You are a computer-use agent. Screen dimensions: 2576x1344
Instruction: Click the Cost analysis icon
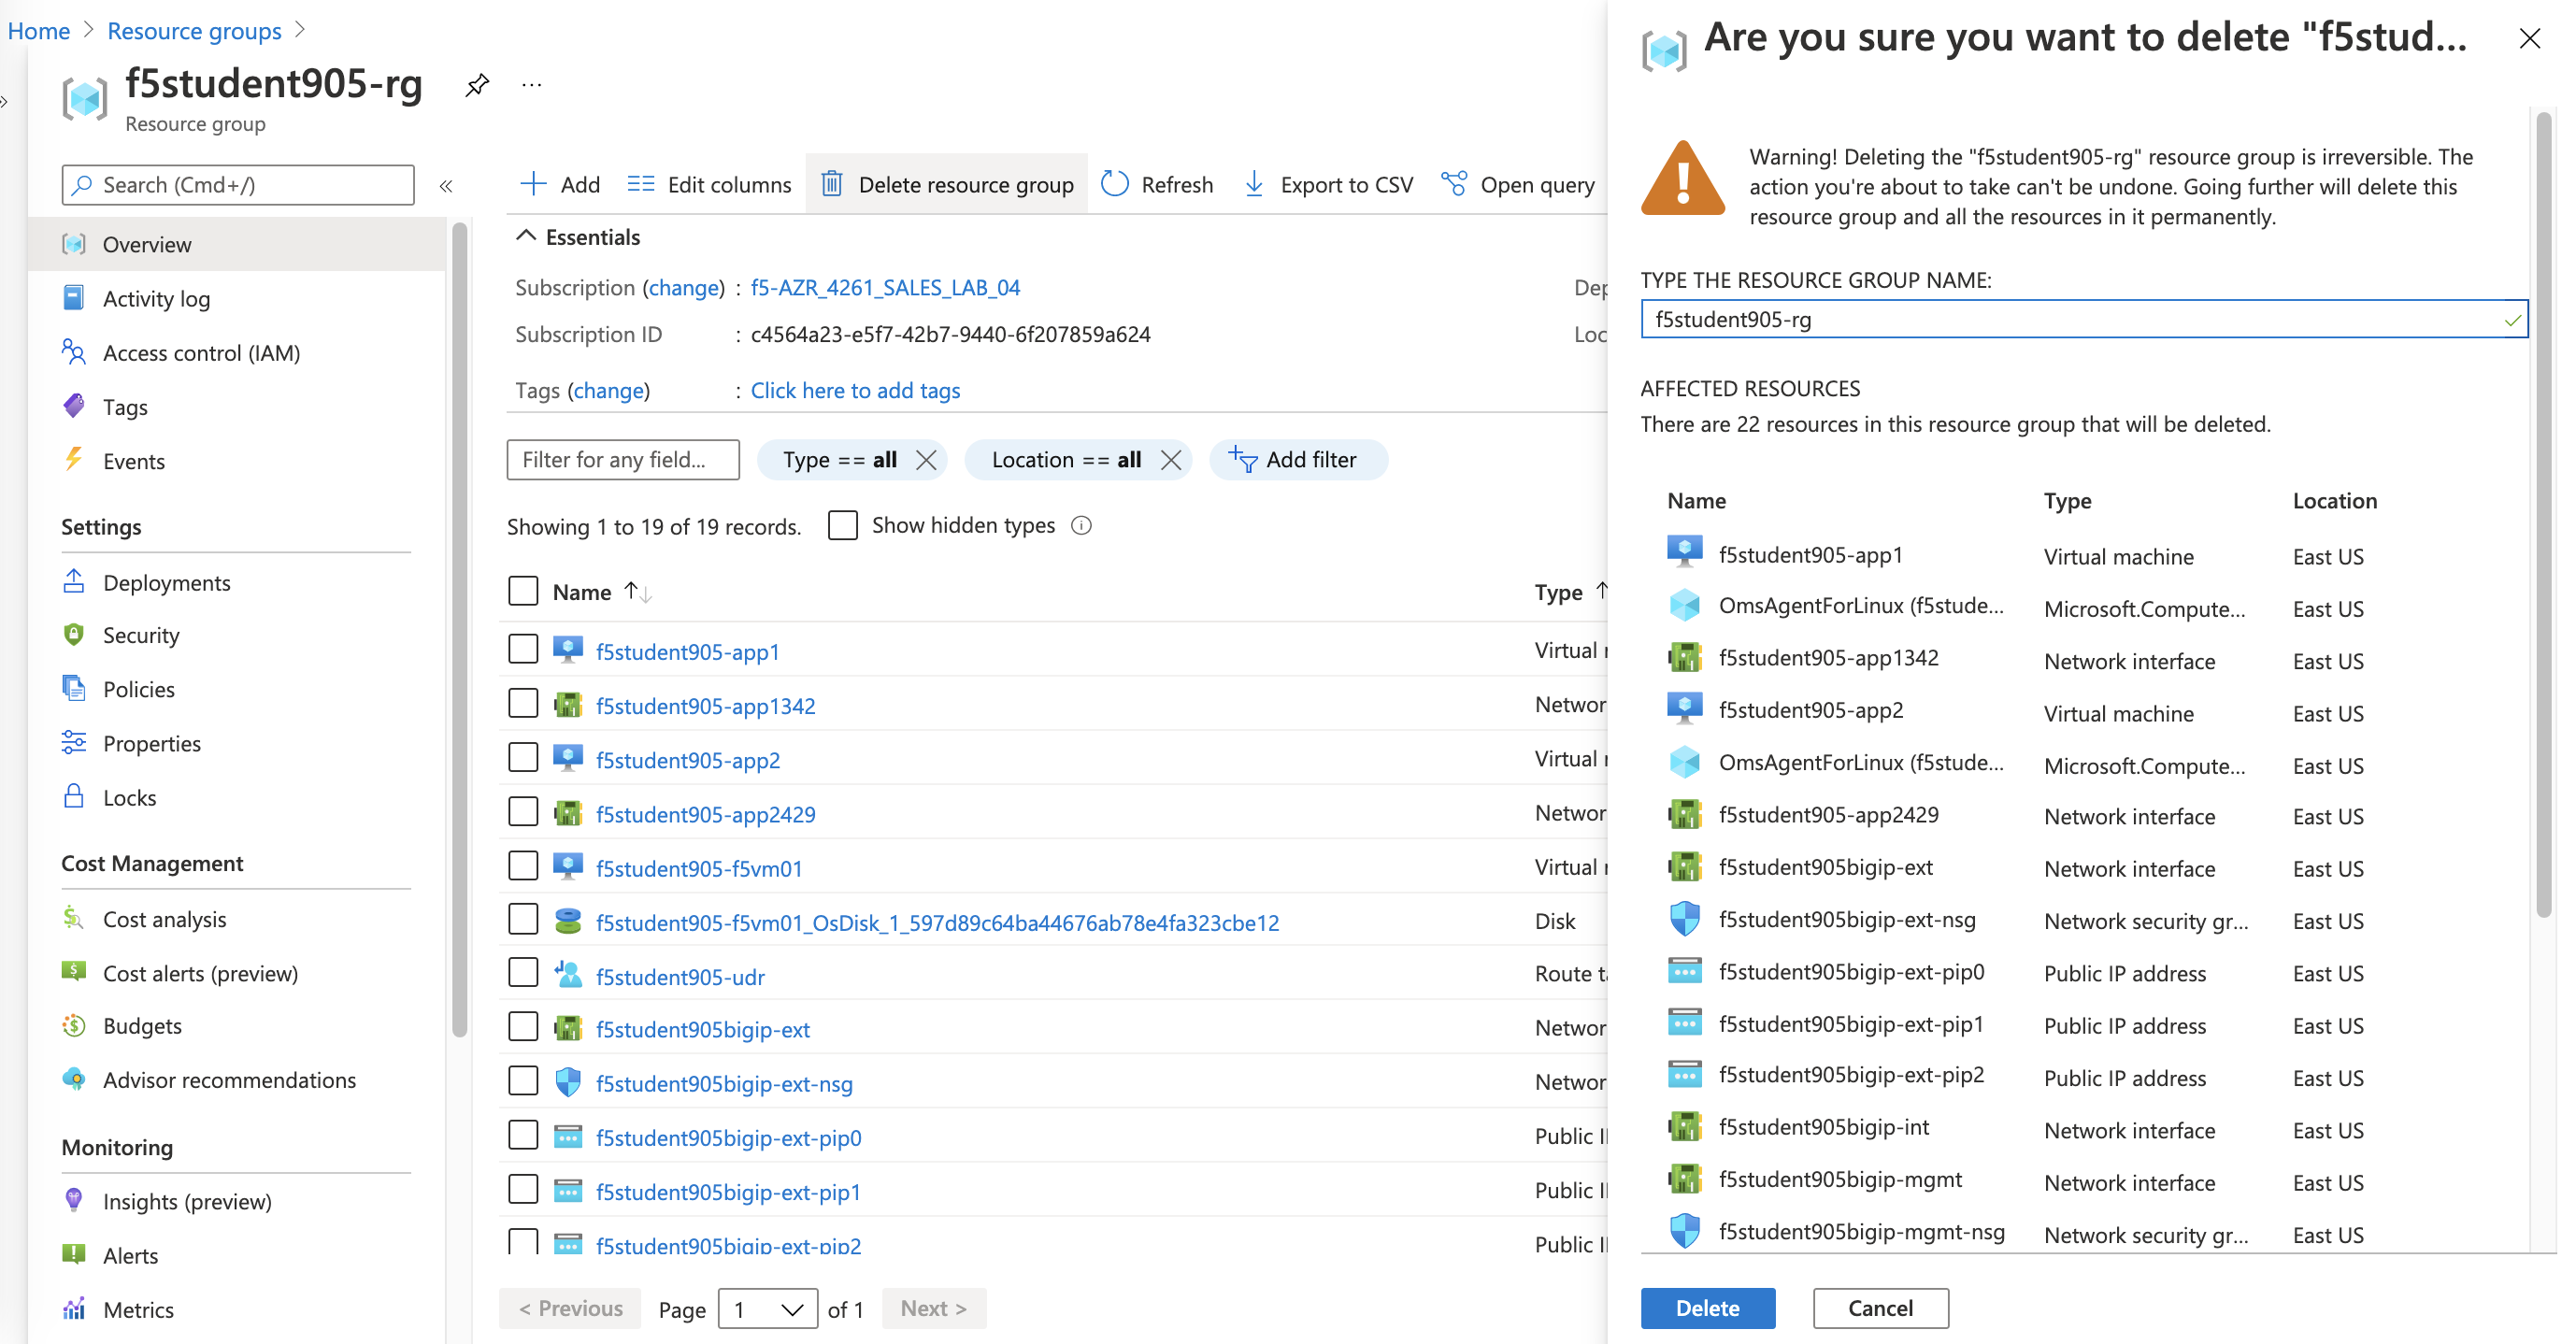click(x=74, y=919)
